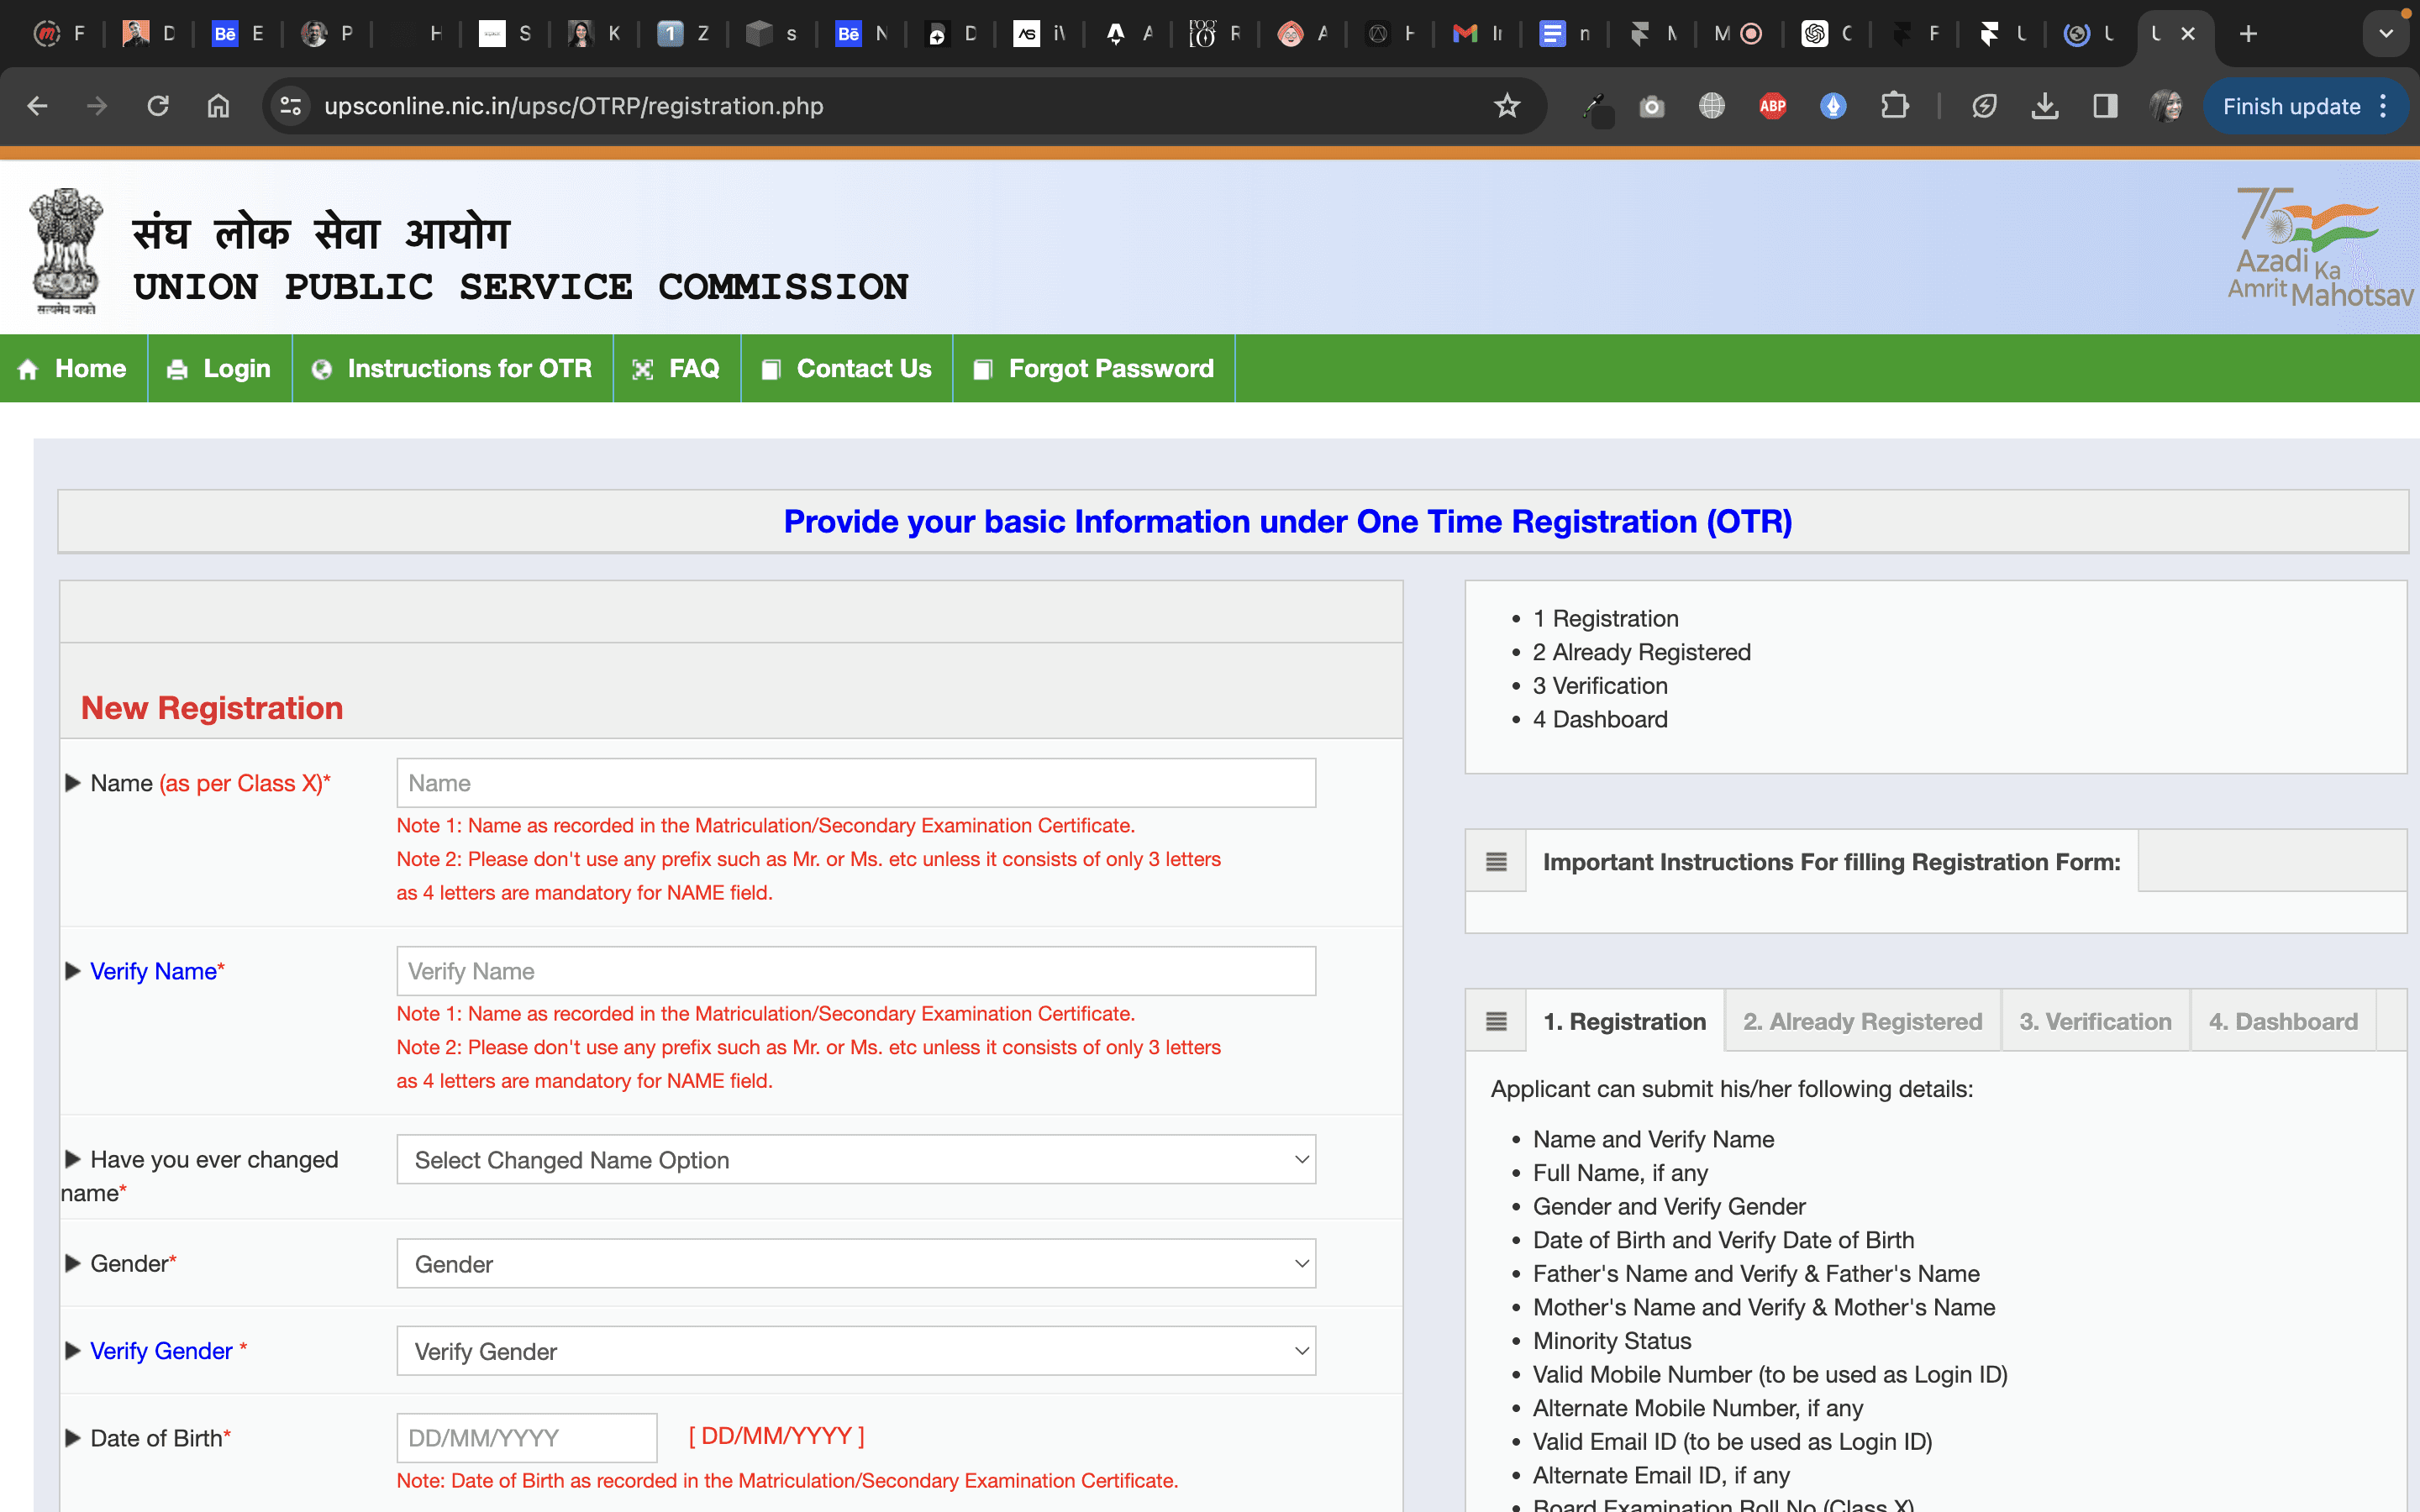Open Instructions for OTR menu item
2420x1512 pixels.
pyautogui.click(x=453, y=368)
